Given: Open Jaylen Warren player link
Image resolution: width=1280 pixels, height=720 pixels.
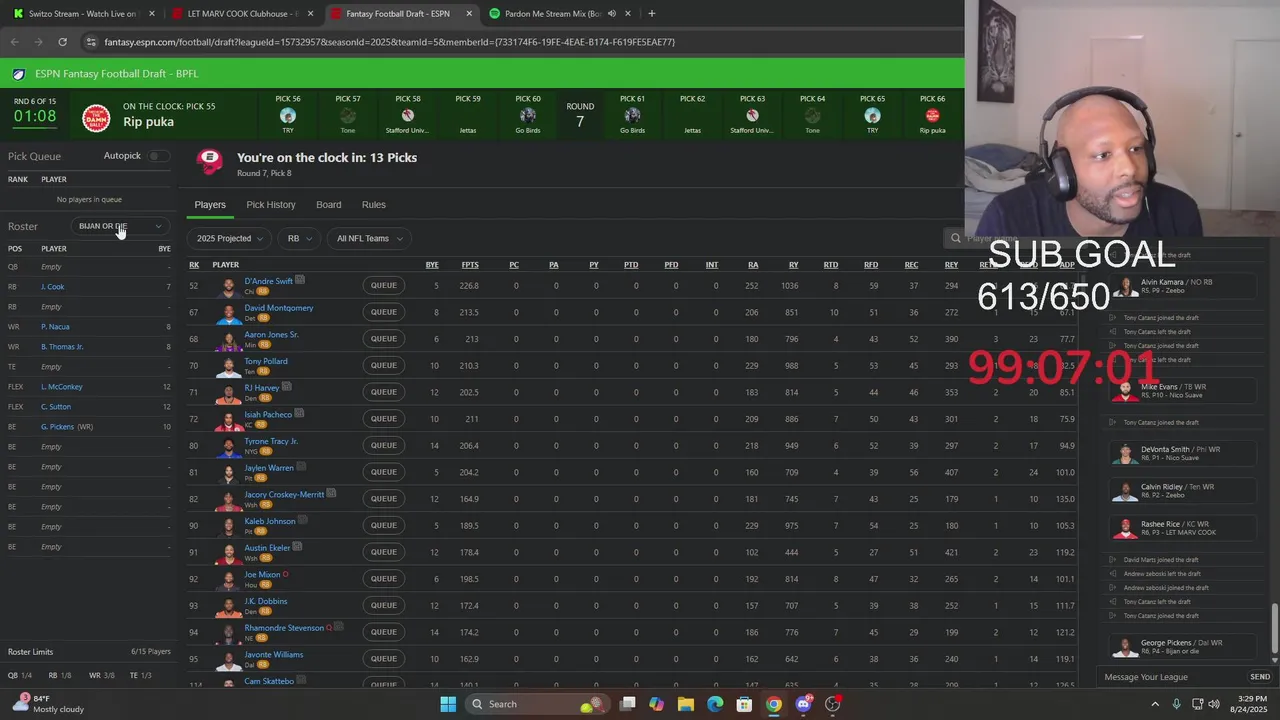Looking at the screenshot, I should coord(269,467).
